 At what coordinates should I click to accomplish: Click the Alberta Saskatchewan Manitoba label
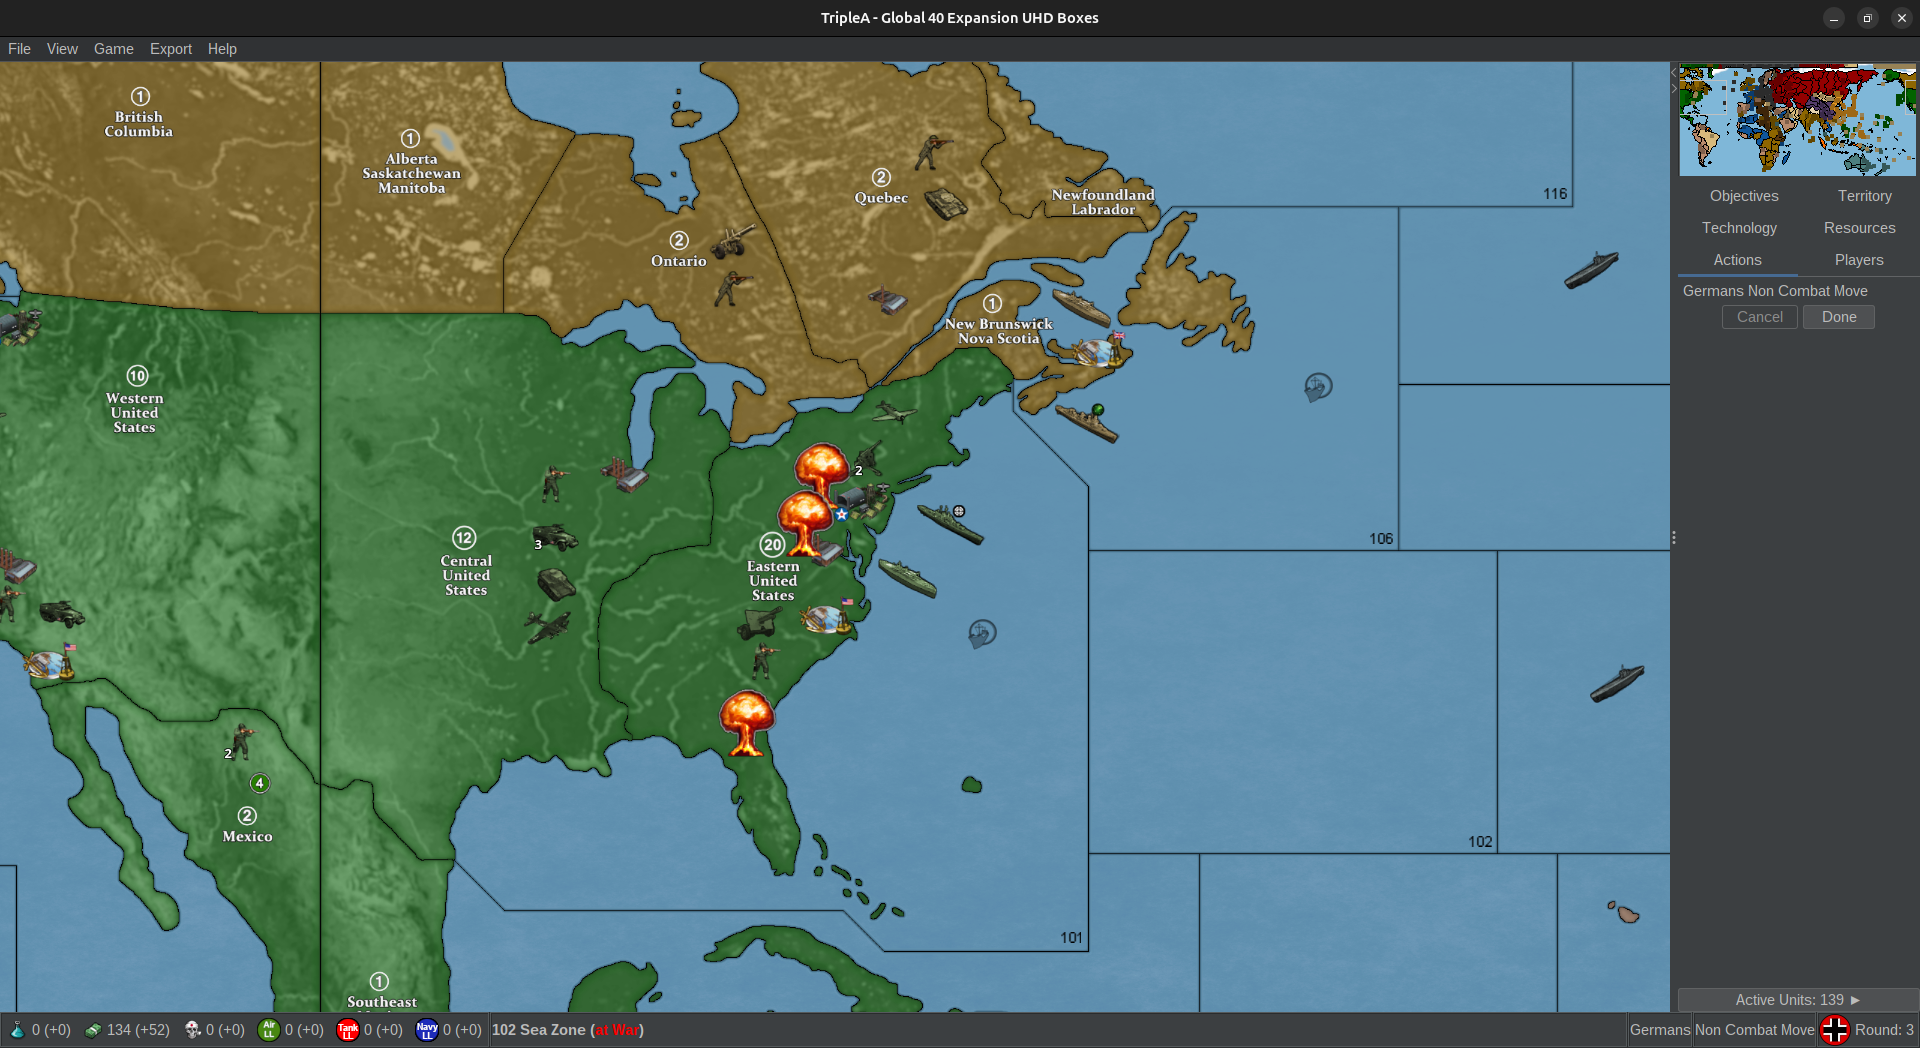(x=411, y=173)
